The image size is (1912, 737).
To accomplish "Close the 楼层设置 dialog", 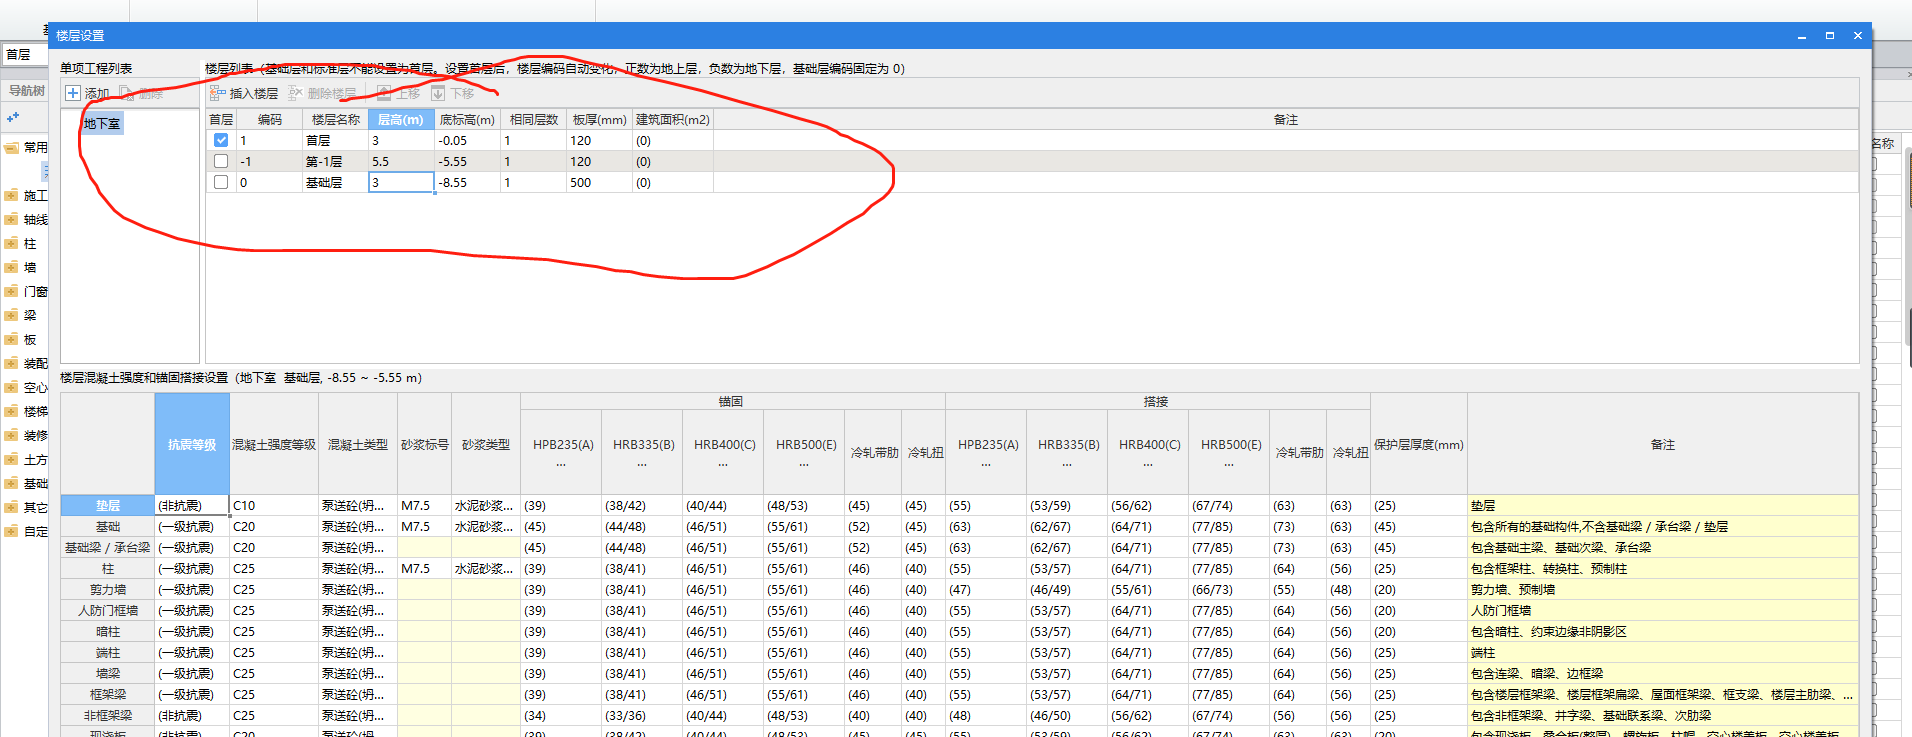I will (x=1858, y=35).
